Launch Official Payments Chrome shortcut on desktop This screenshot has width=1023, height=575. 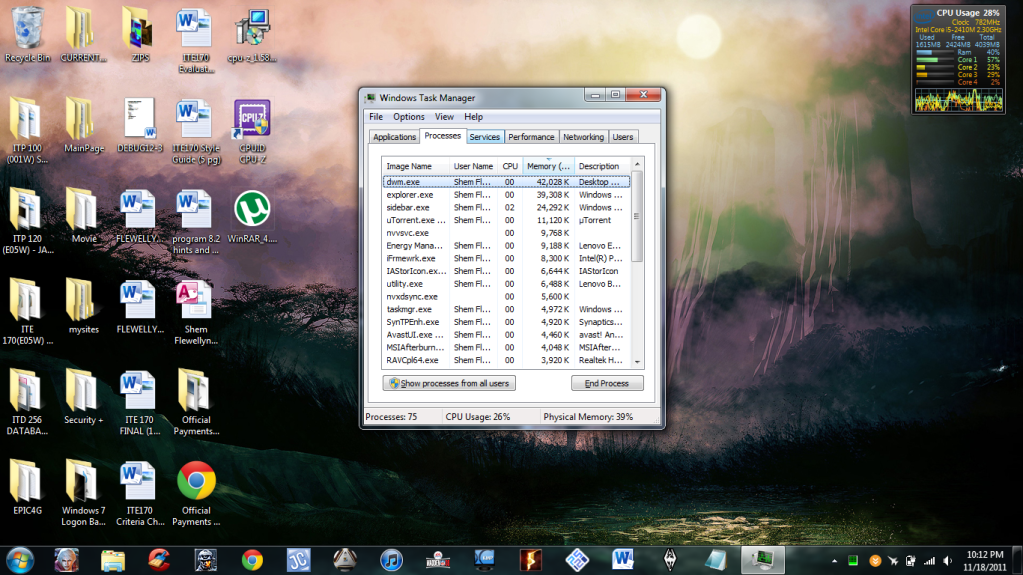tap(196, 493)
